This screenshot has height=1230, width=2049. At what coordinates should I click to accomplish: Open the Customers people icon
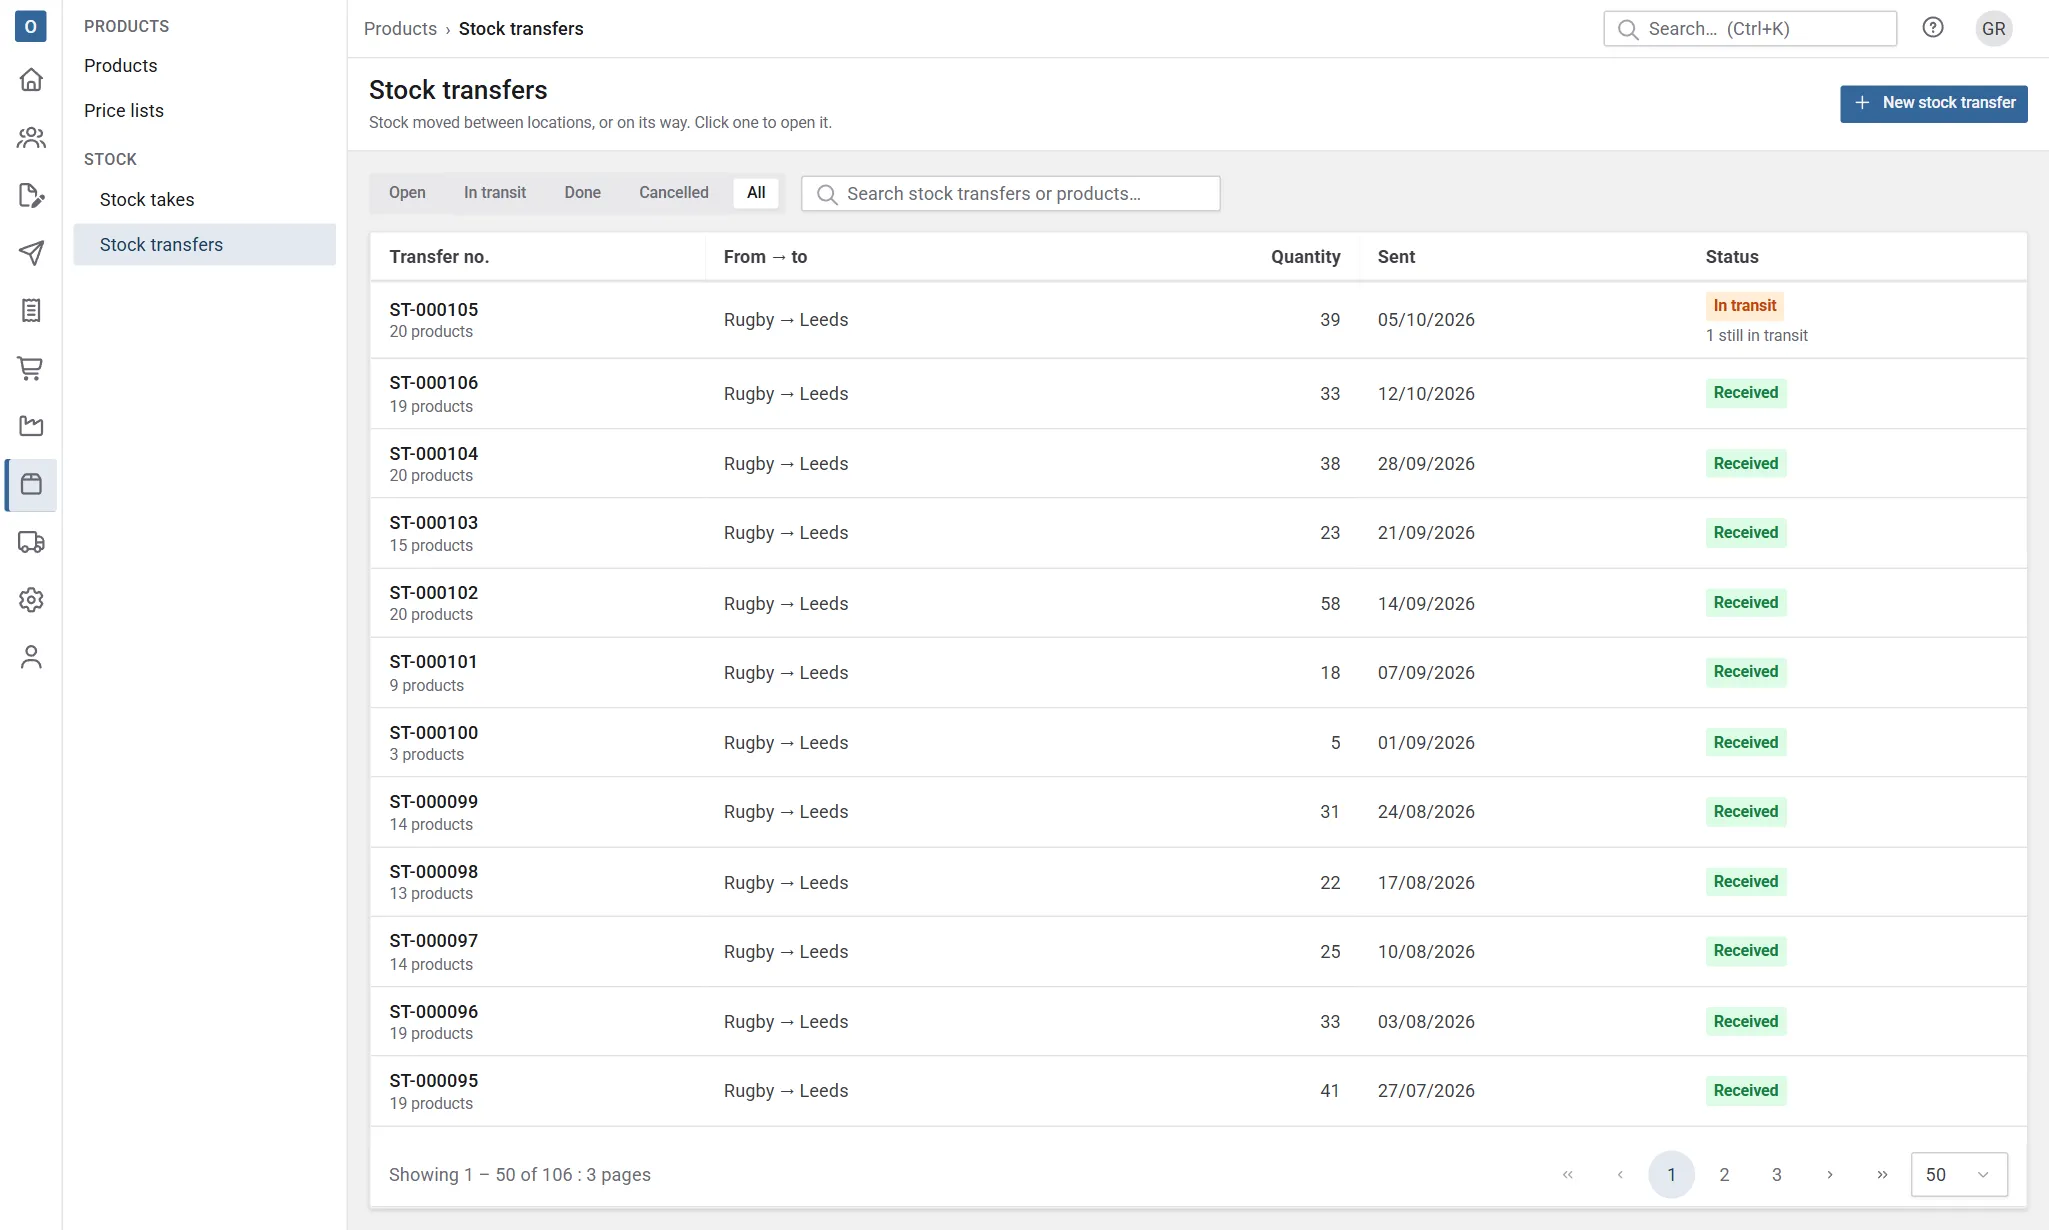tap(31, 137)
